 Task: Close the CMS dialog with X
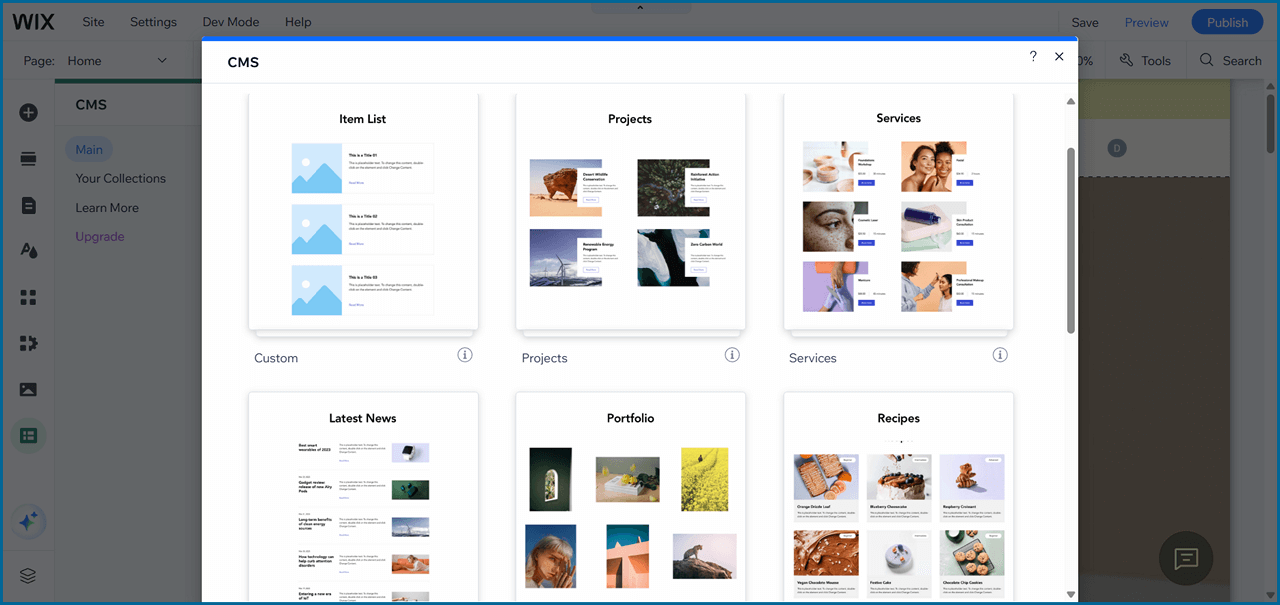(1059, 57)
